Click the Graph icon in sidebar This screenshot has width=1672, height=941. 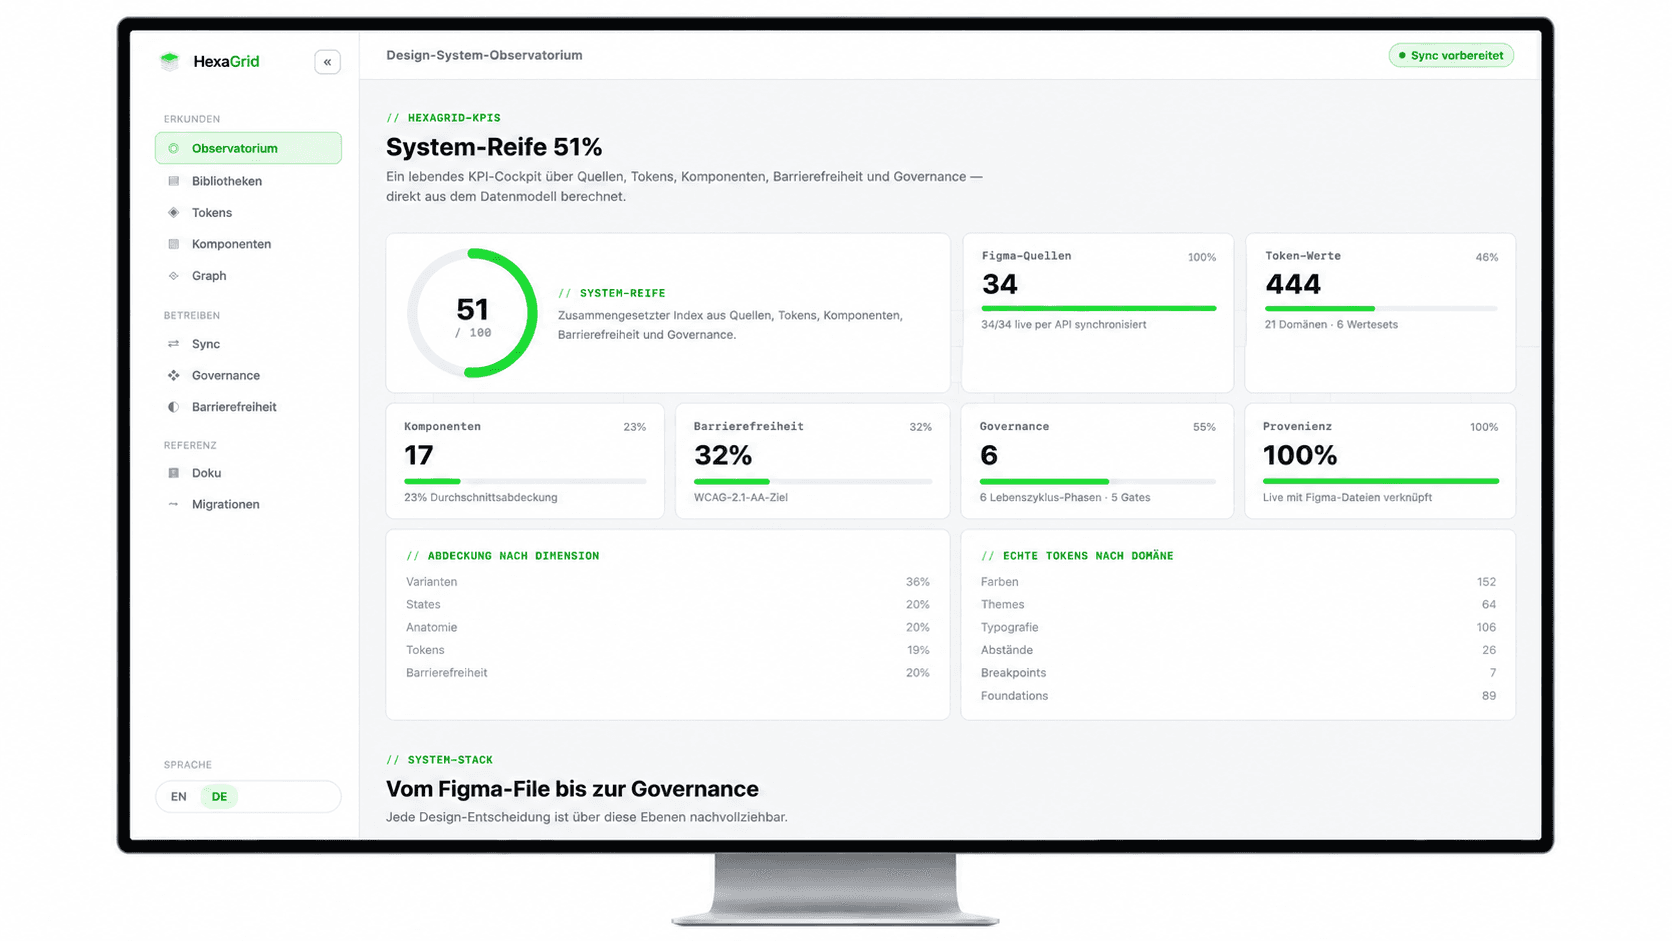pyautogui.click(x=174, y=276)
